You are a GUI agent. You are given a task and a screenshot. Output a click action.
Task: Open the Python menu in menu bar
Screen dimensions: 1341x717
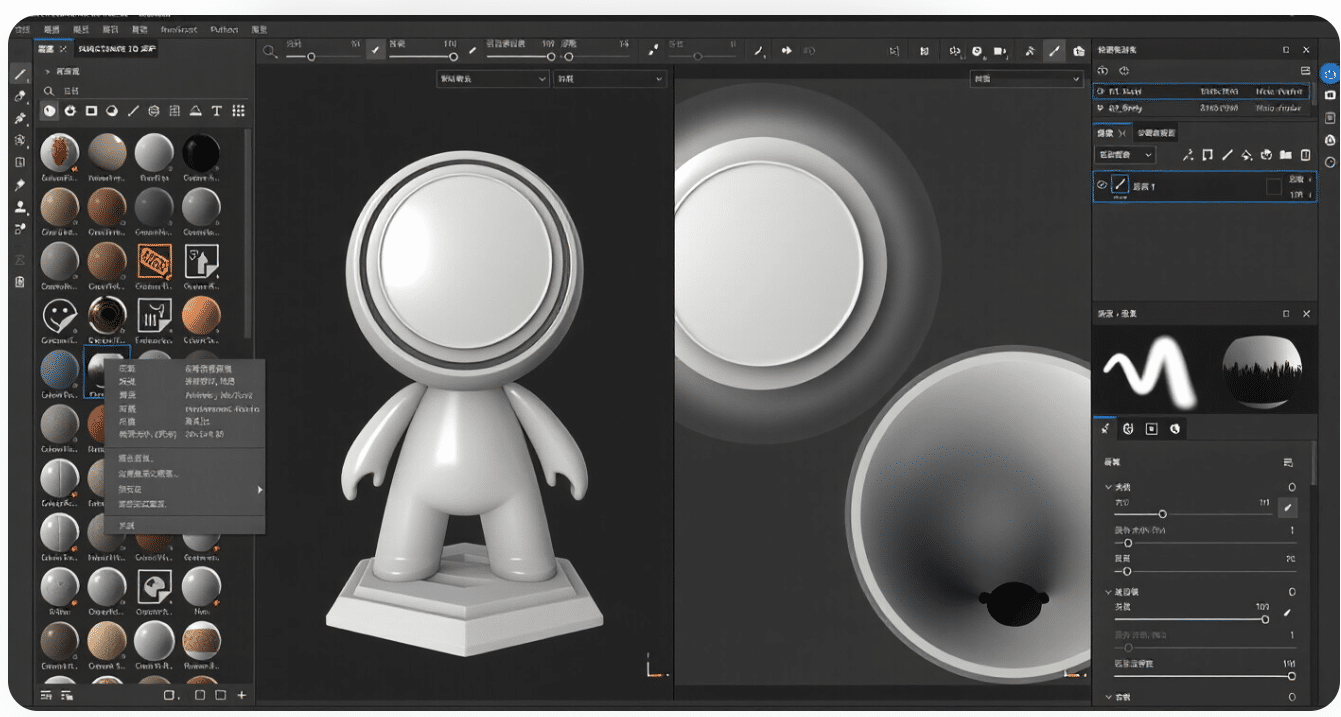pos(224,30)
